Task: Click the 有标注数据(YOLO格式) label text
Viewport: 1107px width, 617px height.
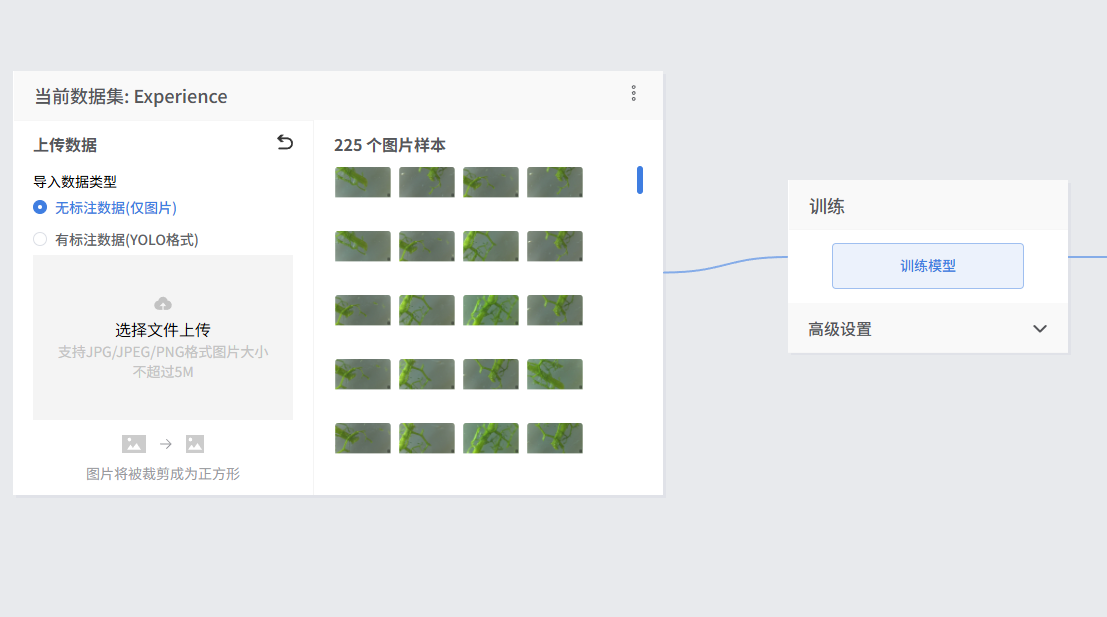Action: tap(127, 240)
